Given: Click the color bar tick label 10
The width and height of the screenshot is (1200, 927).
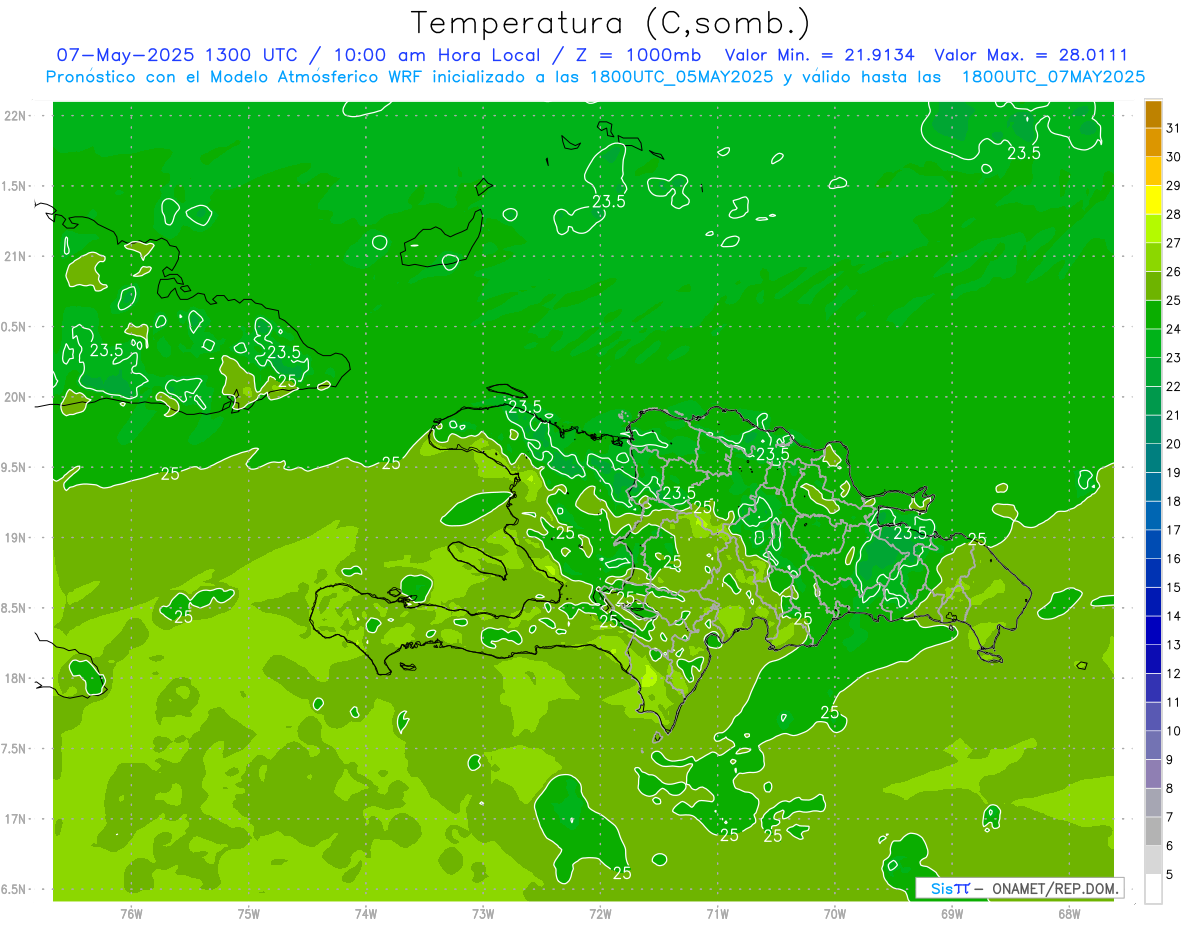Looking at the screenshot, I should (1173, 731).
